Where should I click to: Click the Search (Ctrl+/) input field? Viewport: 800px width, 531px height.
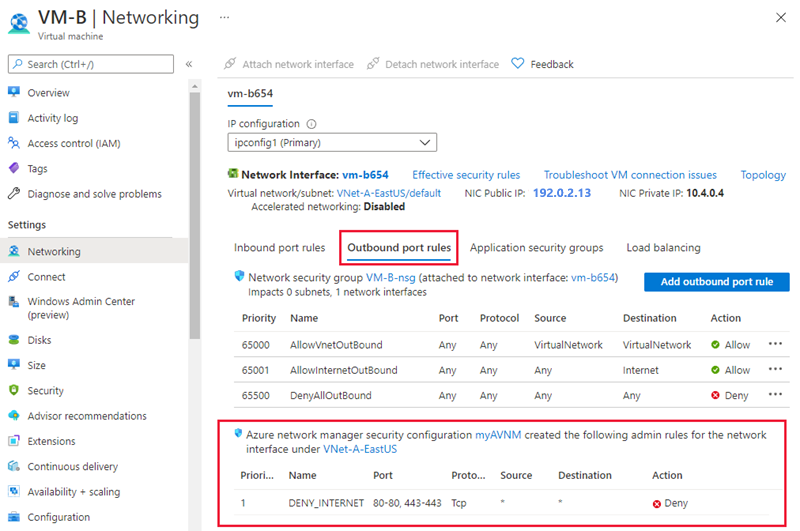pos(91,64)
